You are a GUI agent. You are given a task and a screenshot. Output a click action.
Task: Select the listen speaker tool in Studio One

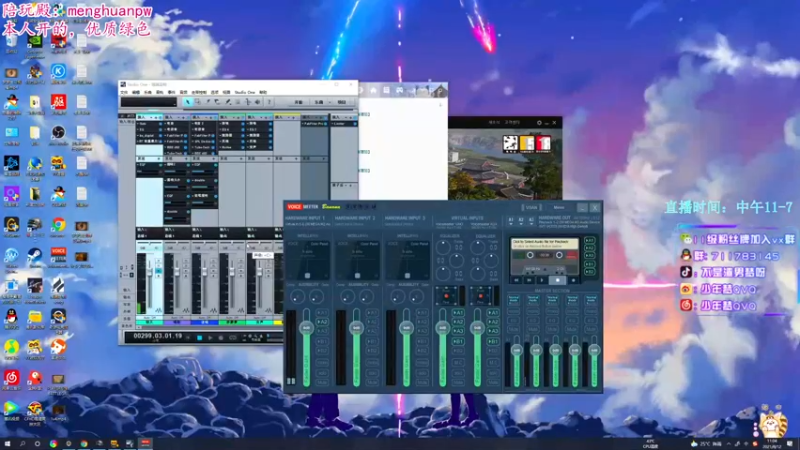(x=258, y=102)
